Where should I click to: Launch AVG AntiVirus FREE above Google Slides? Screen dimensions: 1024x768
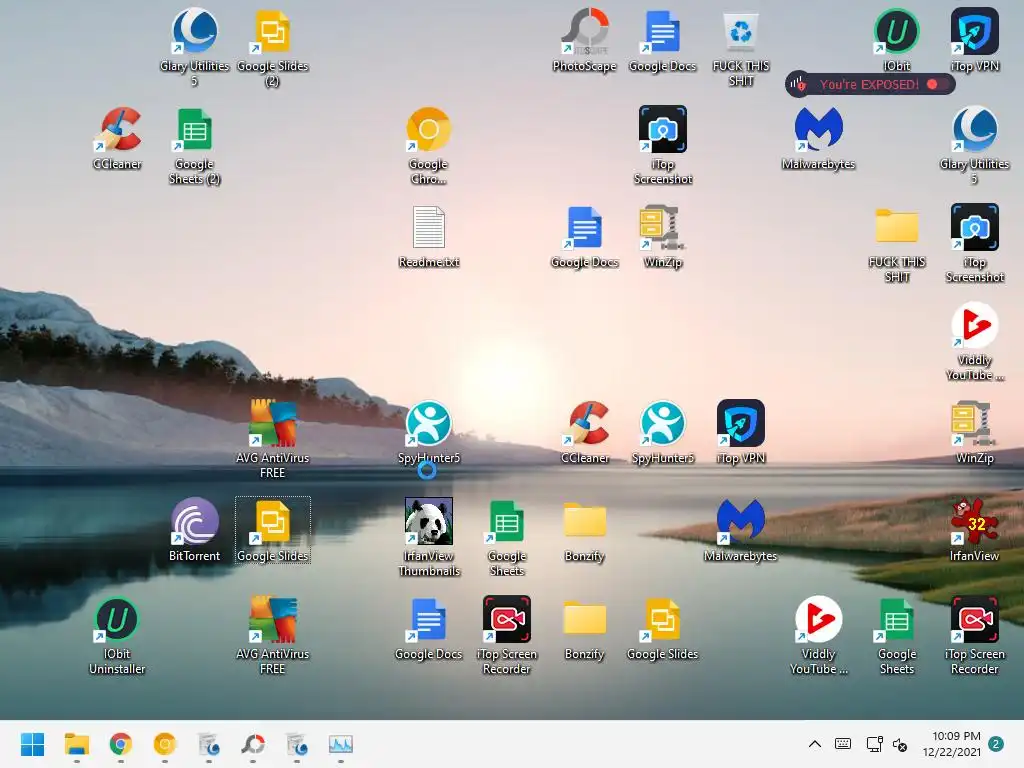pyautogui.click(x=272, y=439)
